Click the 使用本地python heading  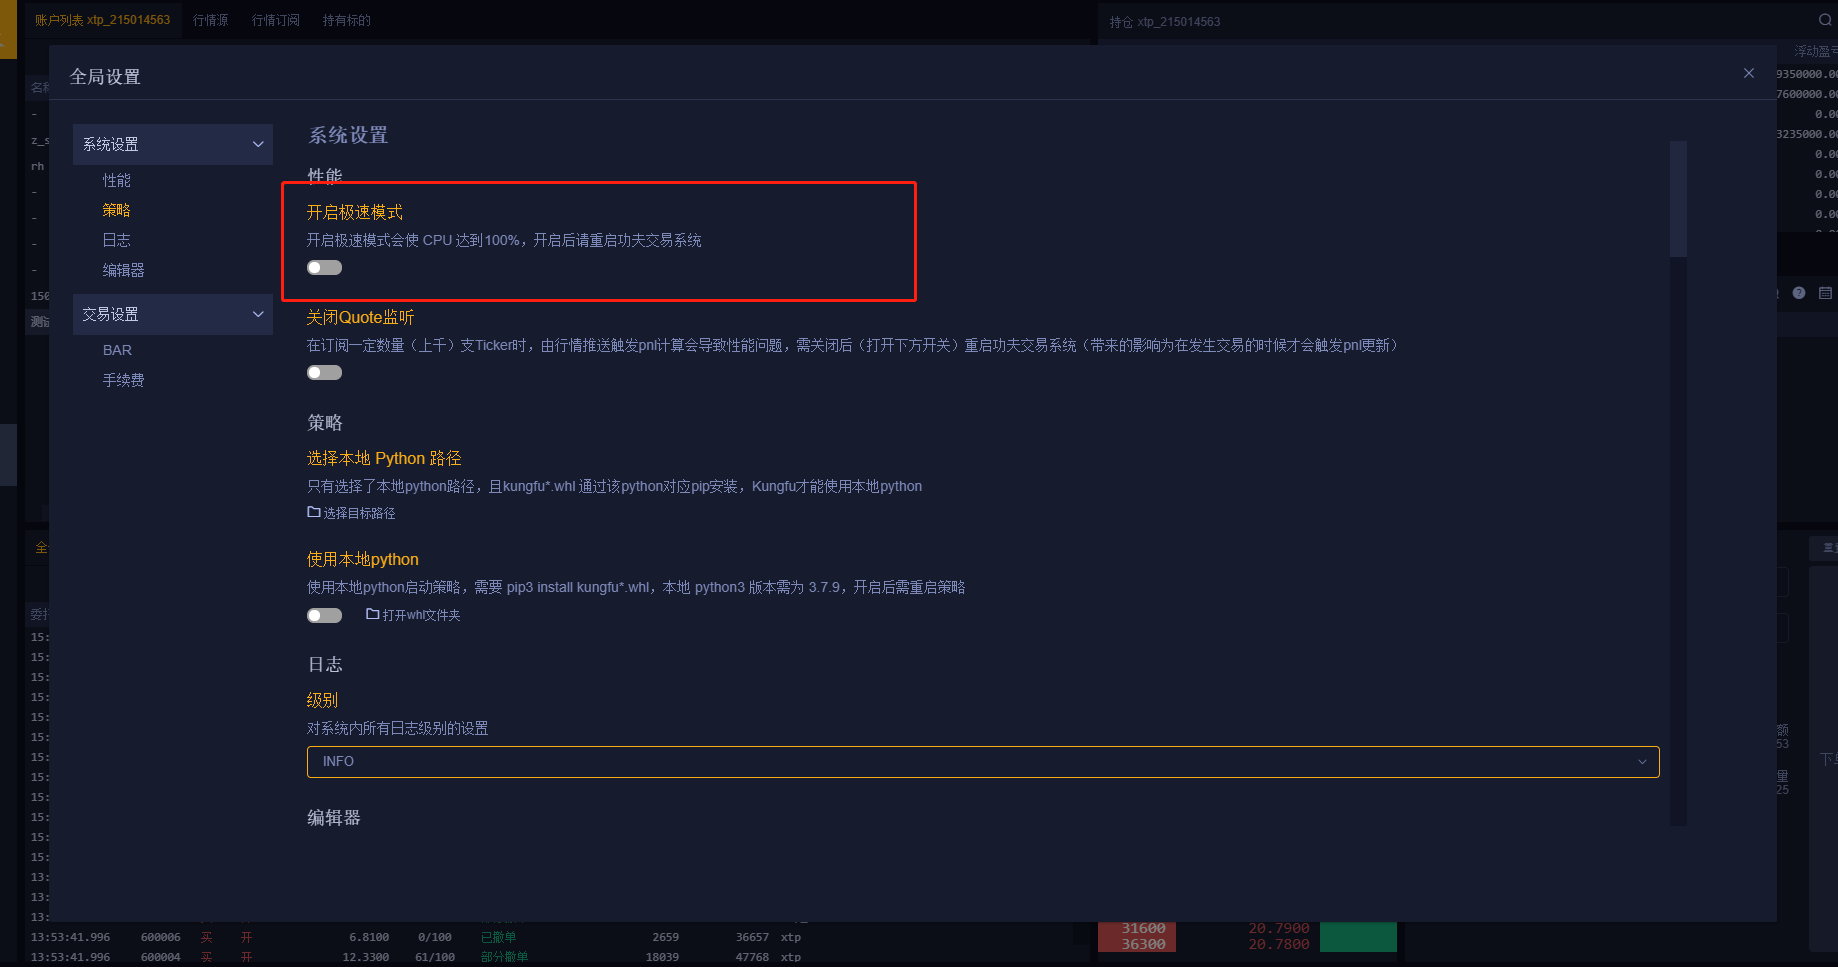coord(362,559)
